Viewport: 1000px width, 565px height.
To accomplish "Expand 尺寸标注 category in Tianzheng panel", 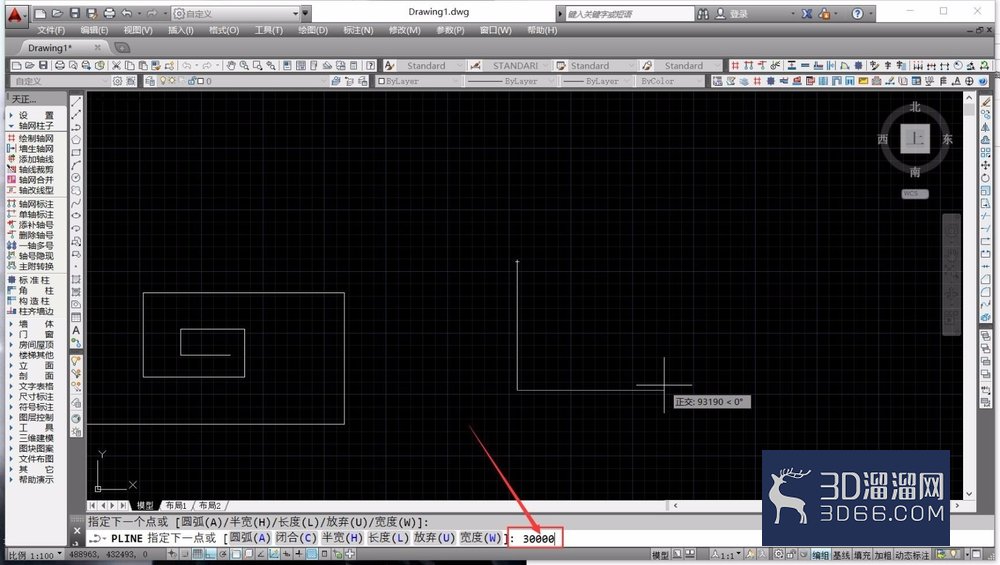I will [36, 397].
